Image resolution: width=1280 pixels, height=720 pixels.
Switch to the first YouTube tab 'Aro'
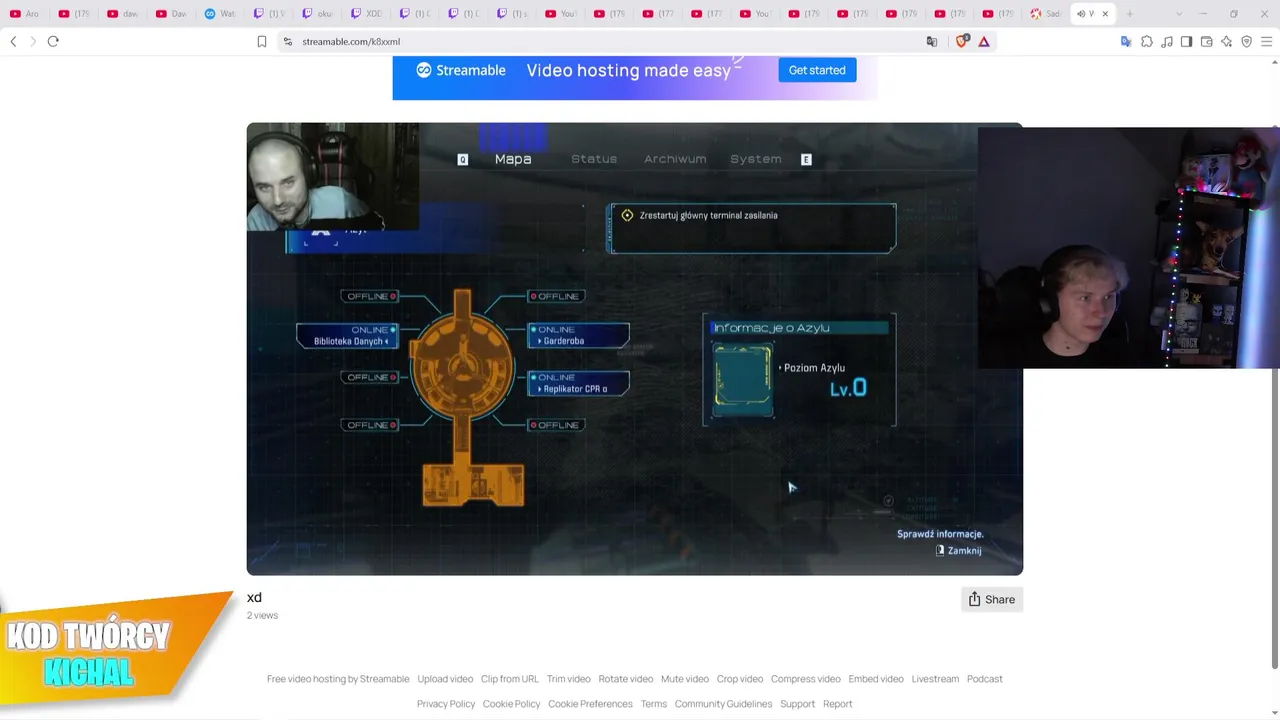tap(24, 14)
